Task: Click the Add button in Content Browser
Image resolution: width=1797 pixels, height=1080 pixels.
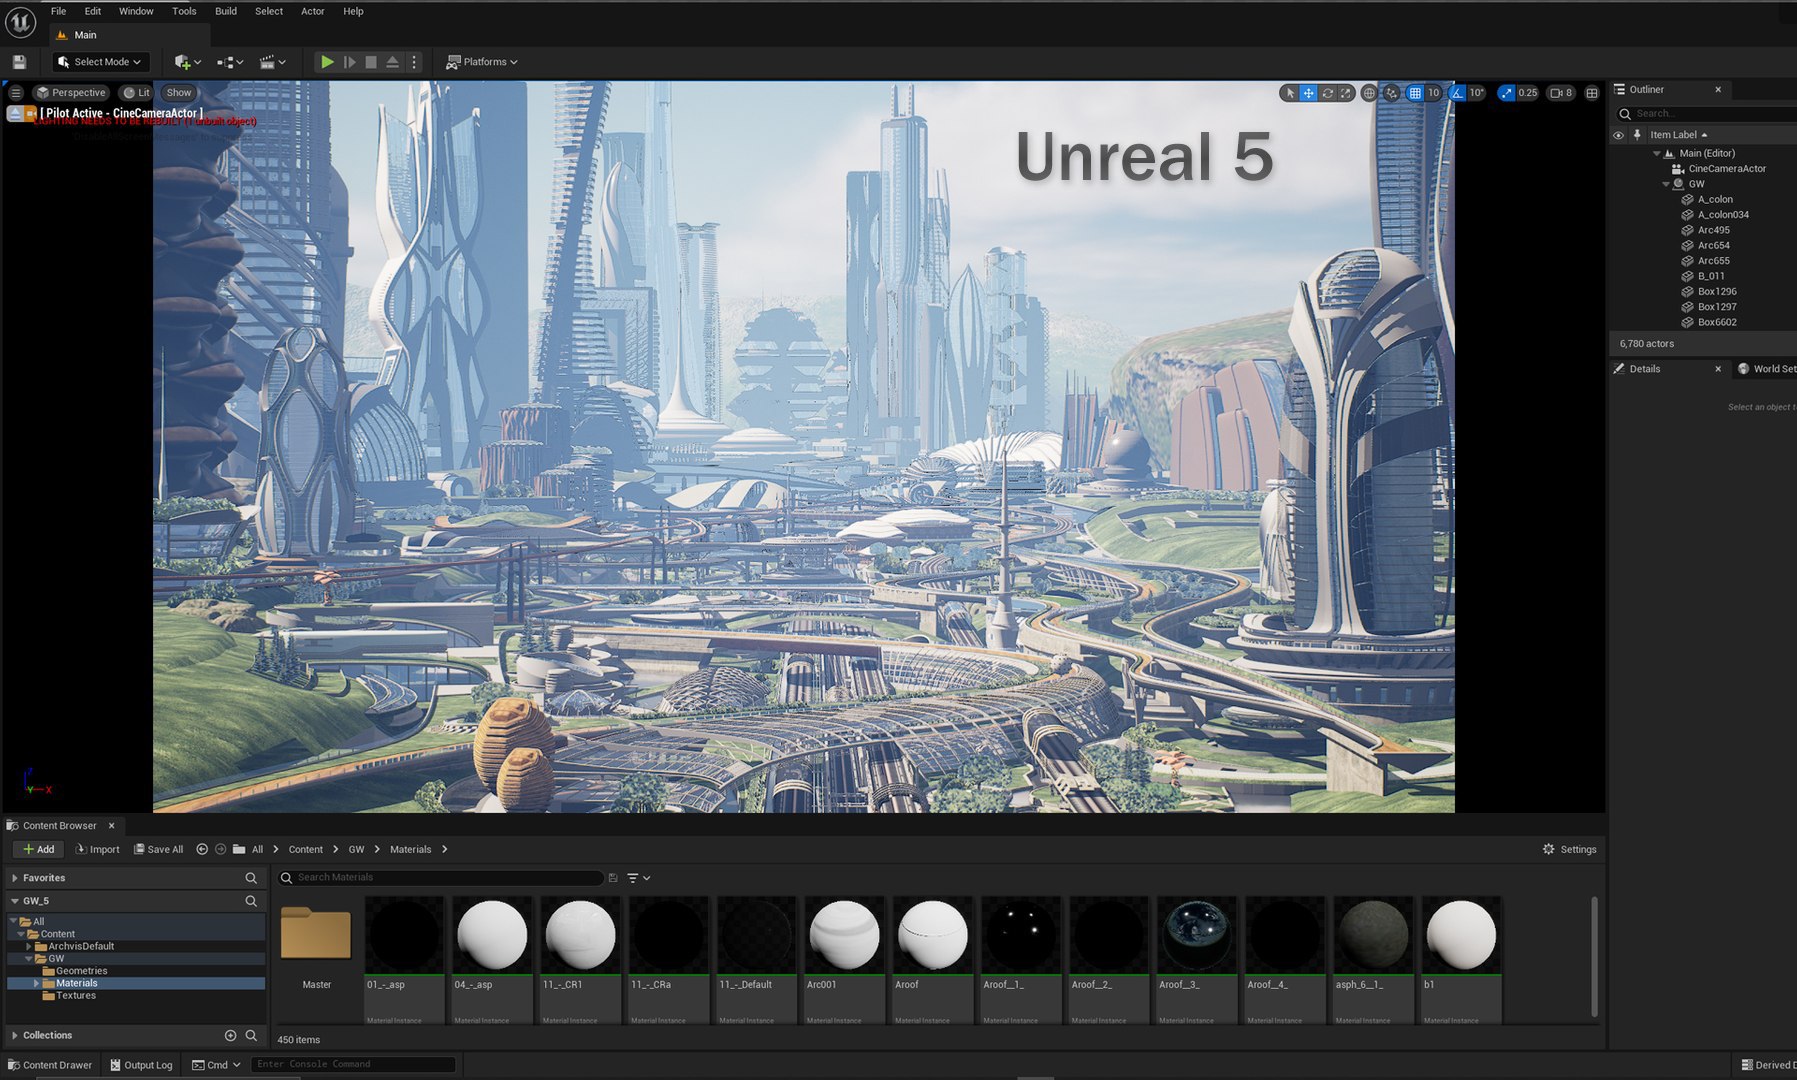Action: pyautogui.click(x=39, y=849)
